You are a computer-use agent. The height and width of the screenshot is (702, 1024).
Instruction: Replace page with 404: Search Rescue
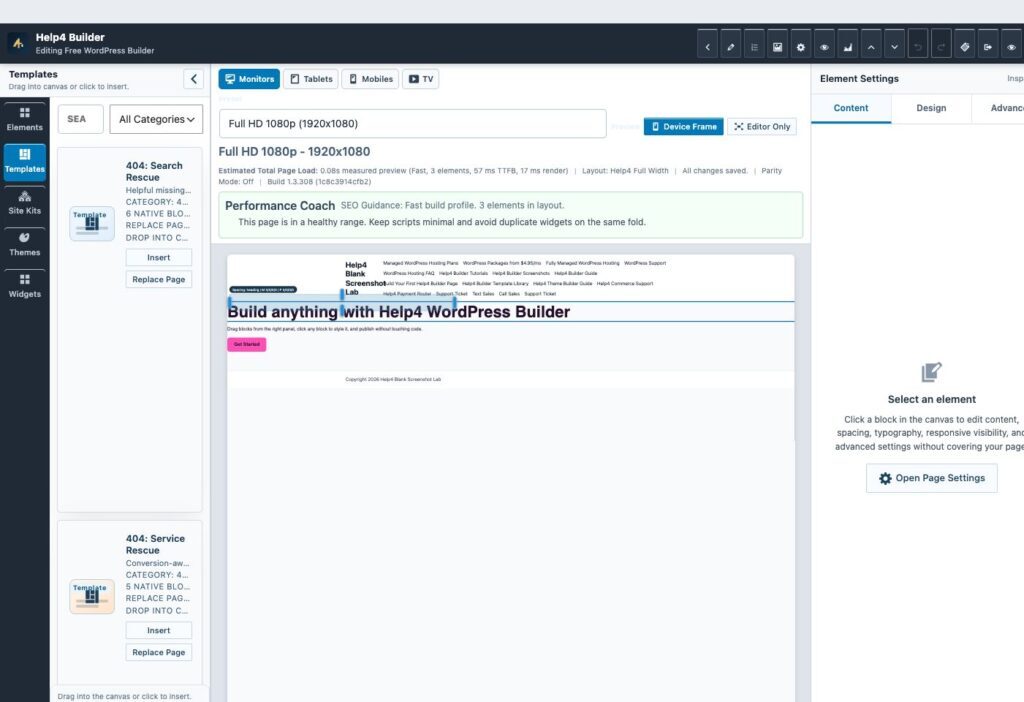click(x=159, y=279)
